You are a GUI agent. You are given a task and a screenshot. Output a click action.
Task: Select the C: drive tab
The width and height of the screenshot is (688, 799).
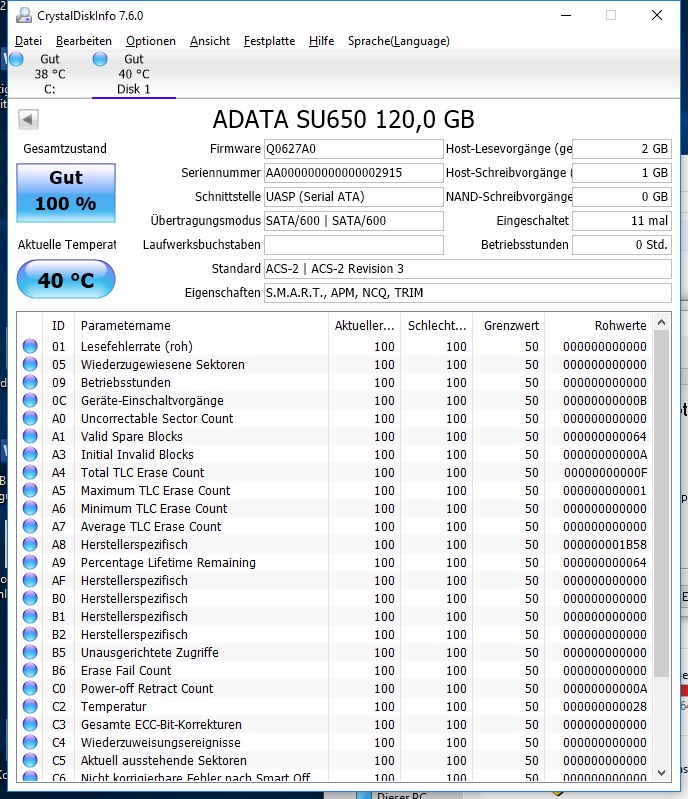click(49, 74)
